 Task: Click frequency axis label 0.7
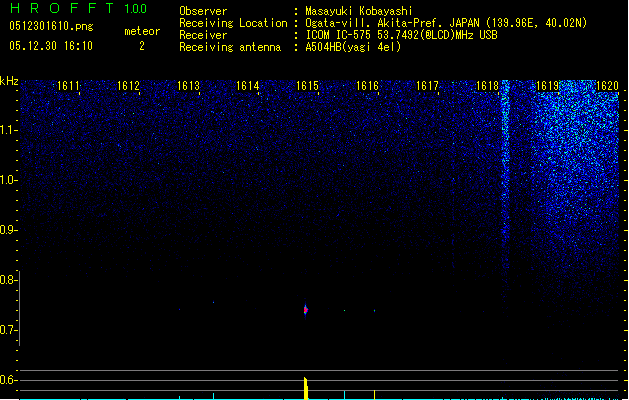[8, 330]
